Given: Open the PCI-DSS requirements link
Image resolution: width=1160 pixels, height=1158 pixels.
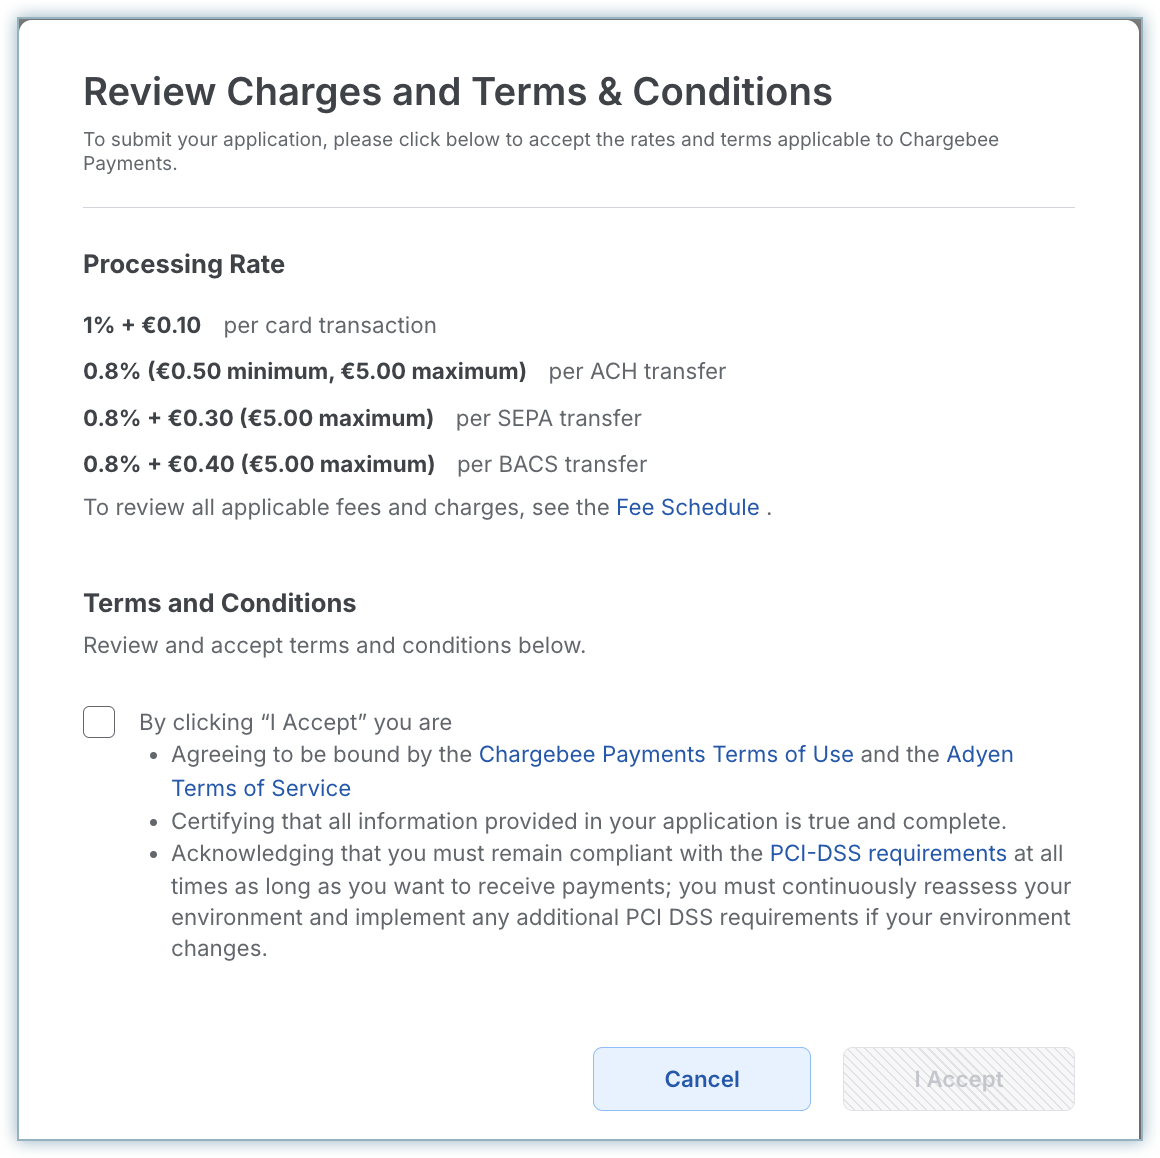Looking at the screenshot, I should 888,853.
